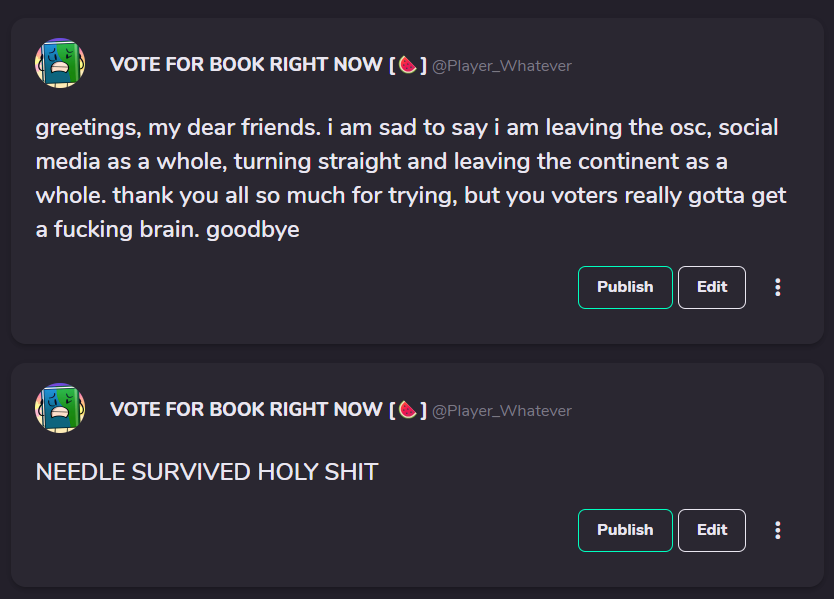Click the display name 'VOTE FOR BOOK RIGHT NOW' on the second draft
This screenshot has height=599, width=834.
[x=247, y=409]
